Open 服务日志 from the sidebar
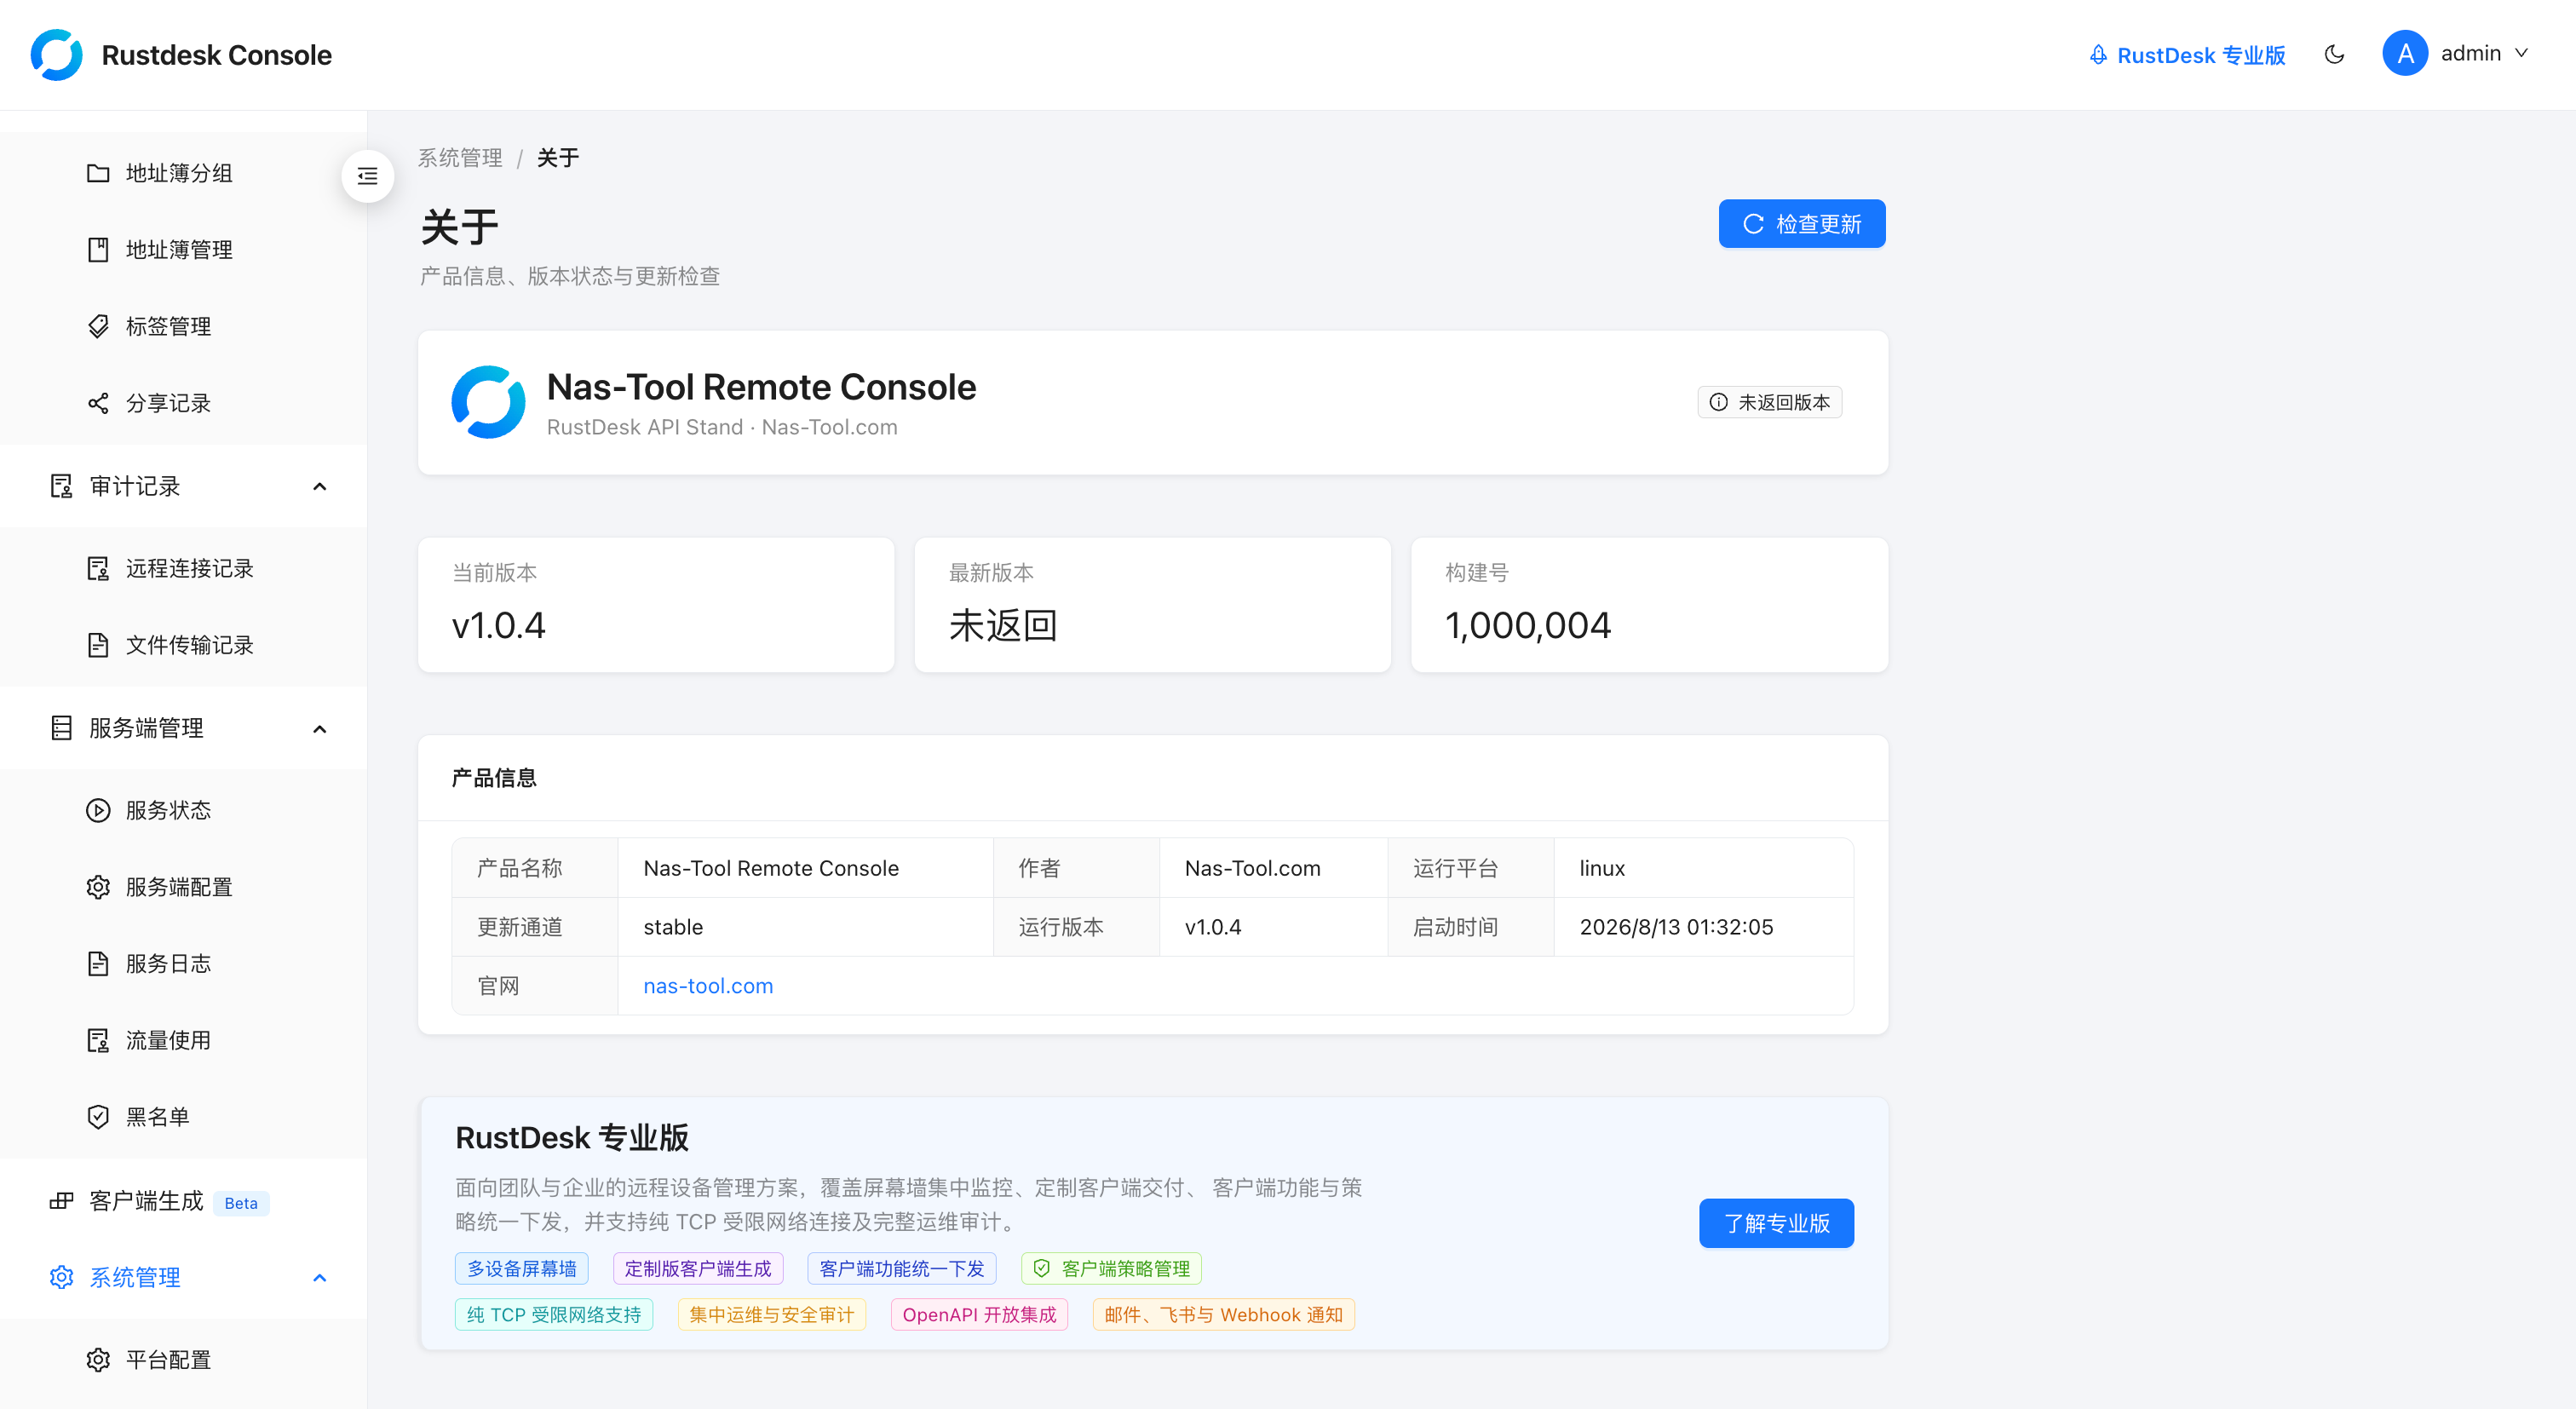The height and width of the screenshot is (1409, 2576). 184,964
